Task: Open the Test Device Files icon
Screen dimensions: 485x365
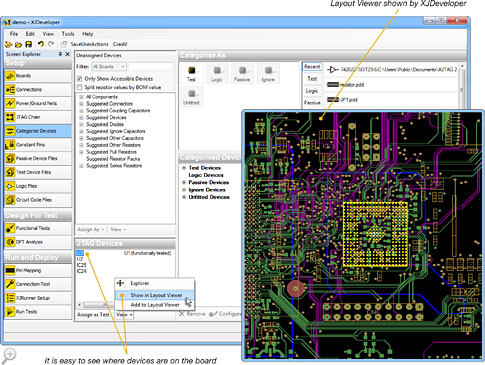Action: point(10,172)
